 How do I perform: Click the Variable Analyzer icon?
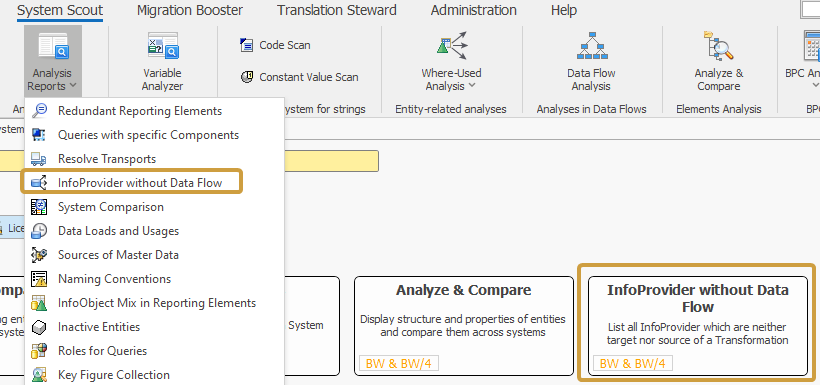[163, 45]
